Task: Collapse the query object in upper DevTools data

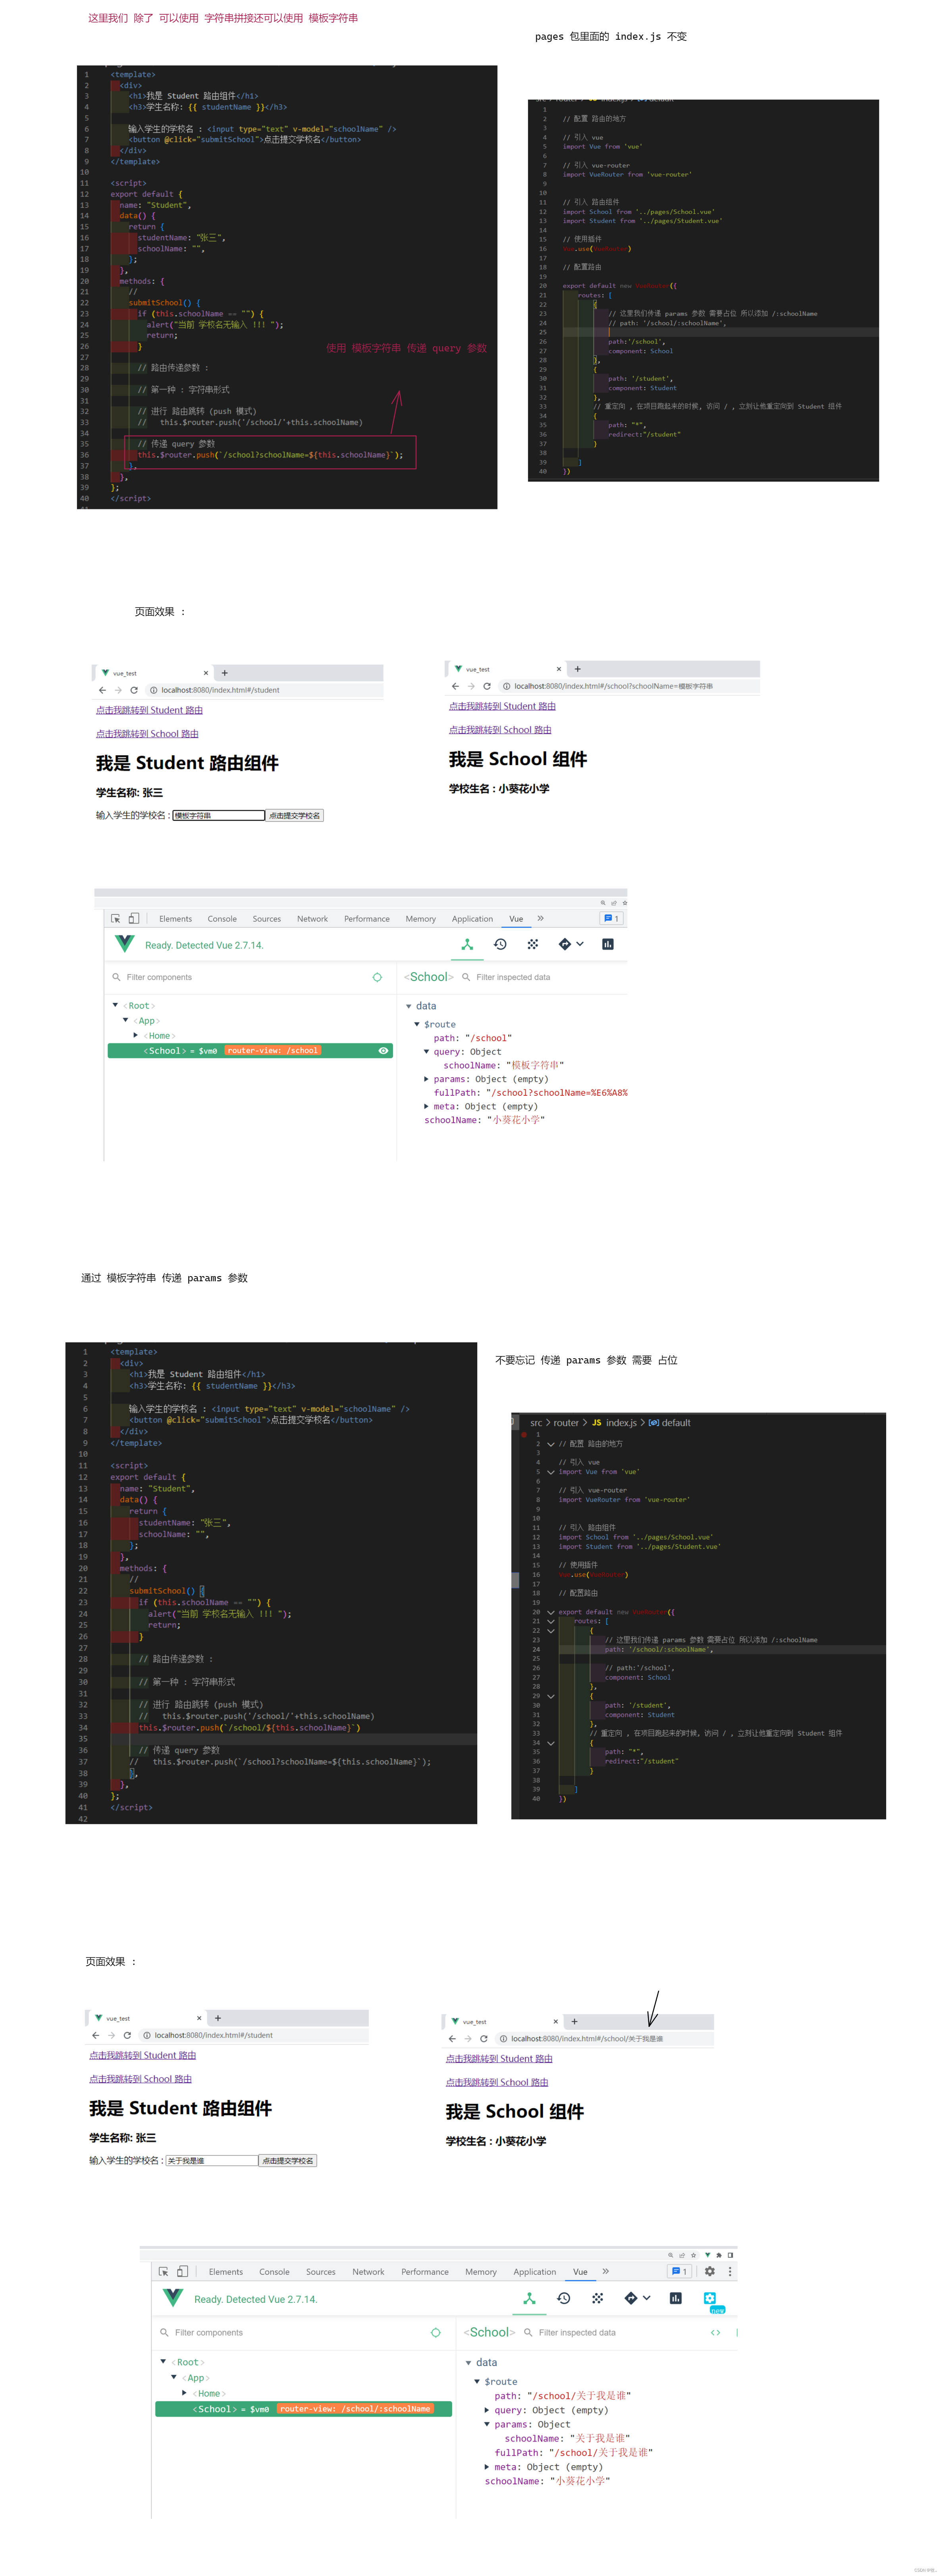Action: (427, 1052)
